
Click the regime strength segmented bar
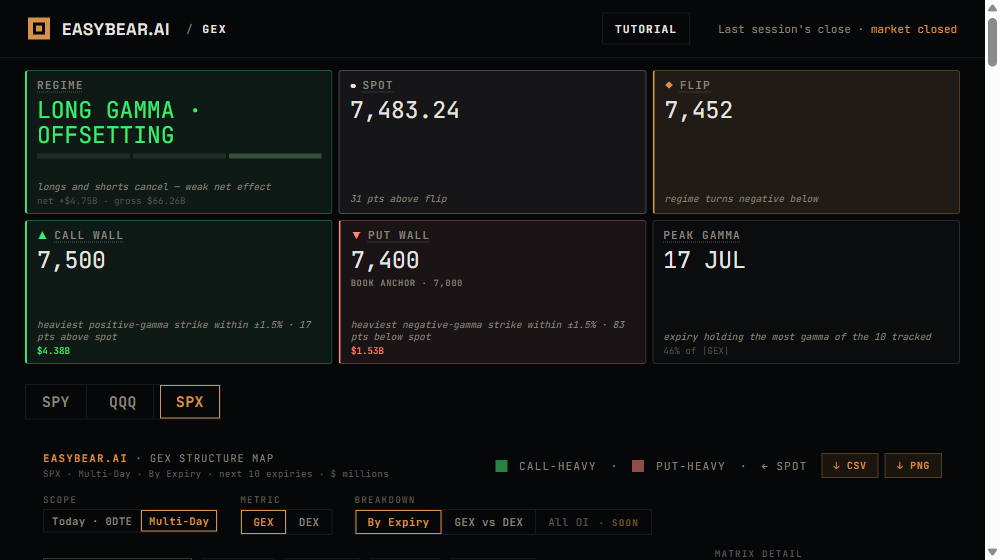pos(179,156)
